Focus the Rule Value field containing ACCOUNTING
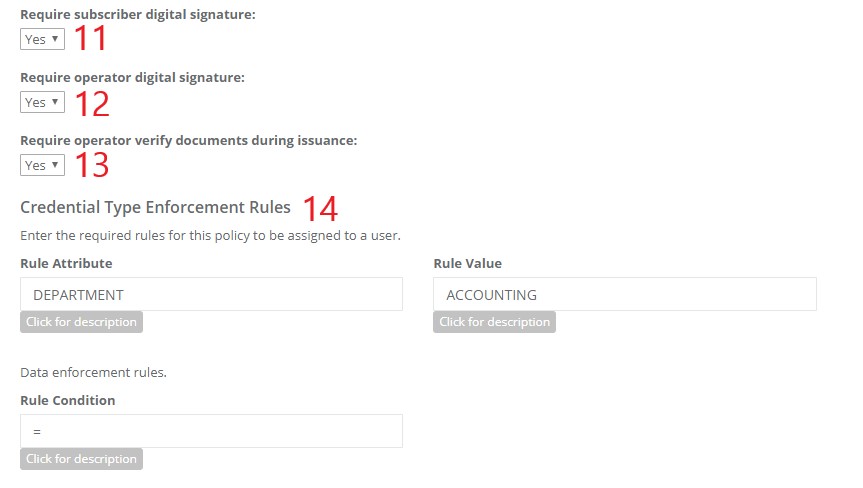 tap(624, 295)
